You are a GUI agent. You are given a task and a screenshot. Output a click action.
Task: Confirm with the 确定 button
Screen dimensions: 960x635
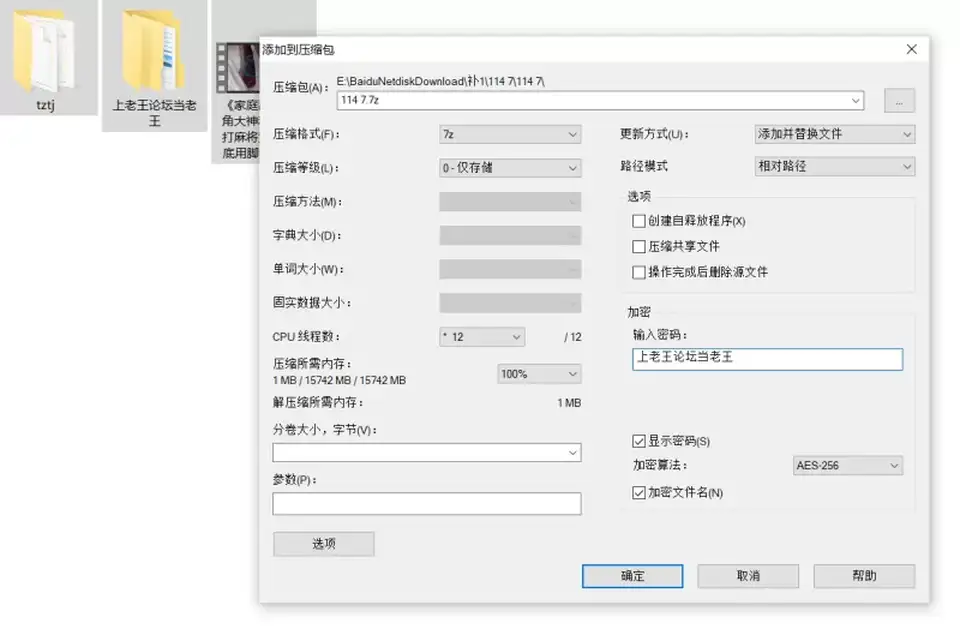[632, 576]
